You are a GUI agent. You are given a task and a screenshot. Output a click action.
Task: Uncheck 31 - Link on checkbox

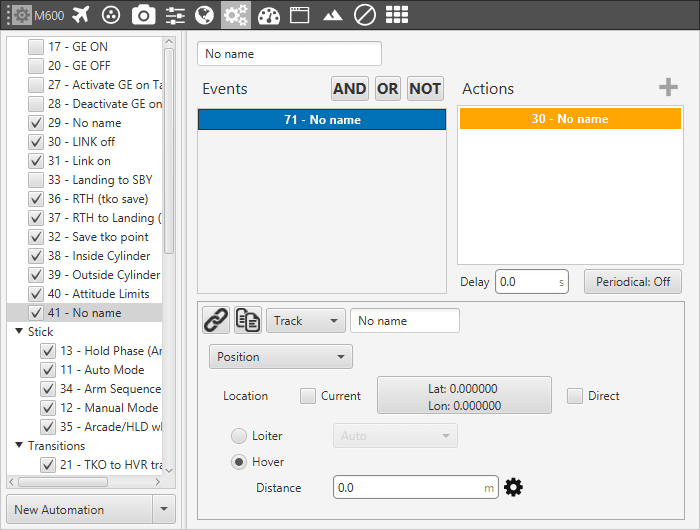pyautogui.click(x=36, y=161)
